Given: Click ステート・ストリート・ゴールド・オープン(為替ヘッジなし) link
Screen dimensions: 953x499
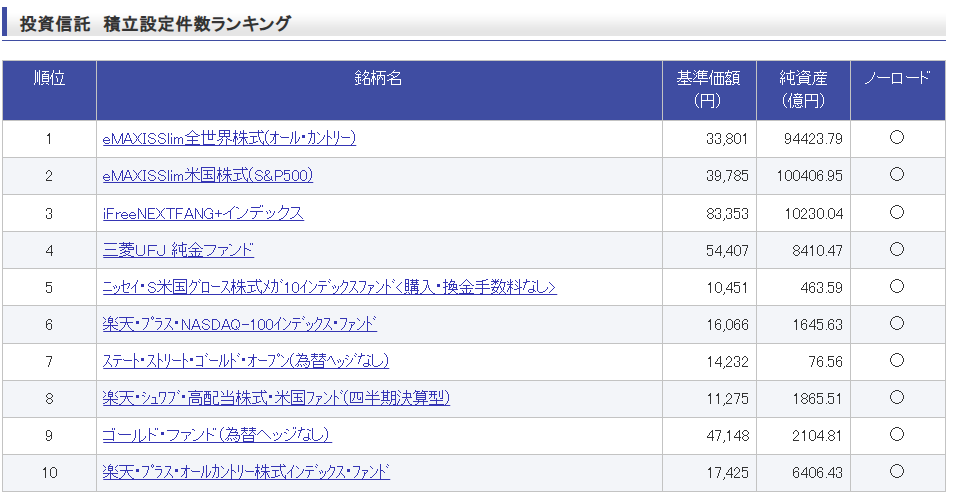Looking at the screenshot, I should click(245, 361).
